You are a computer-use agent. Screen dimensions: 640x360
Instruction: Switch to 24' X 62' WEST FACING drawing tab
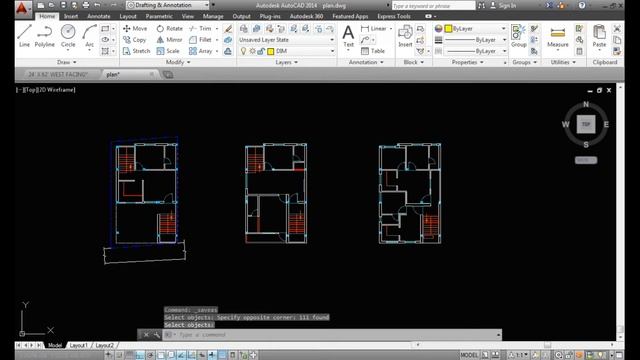[x=58, y=74]
